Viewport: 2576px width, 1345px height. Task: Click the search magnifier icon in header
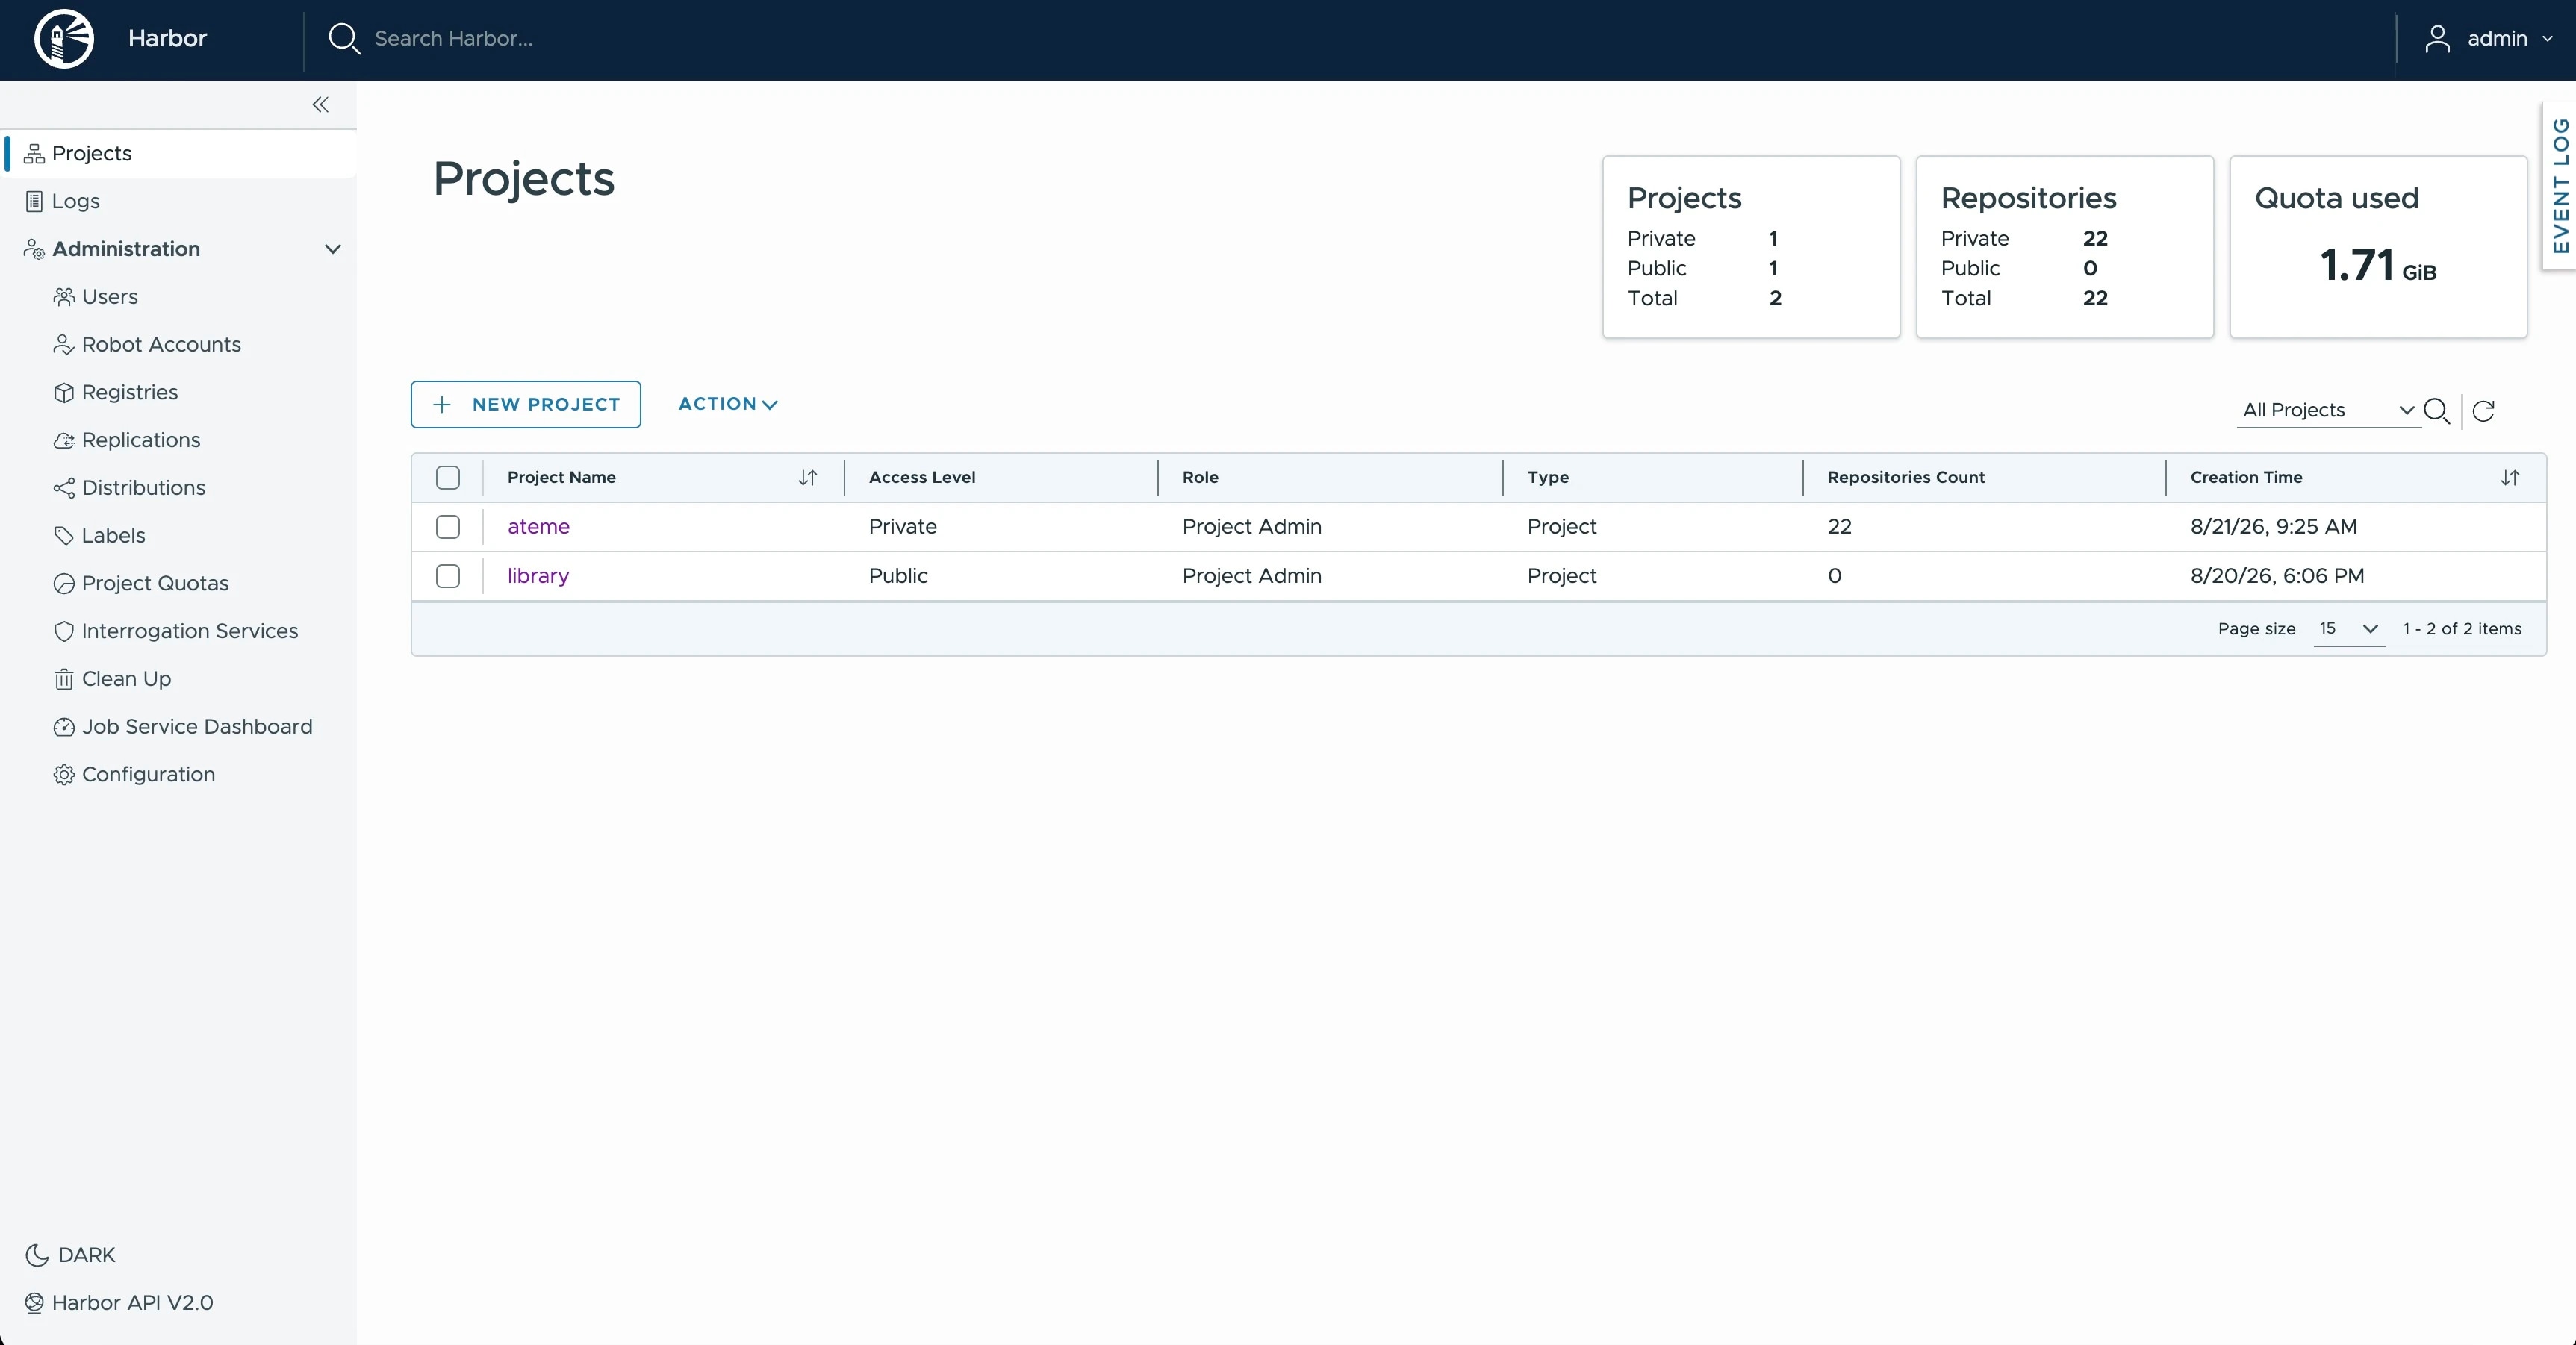click(344, 39)
